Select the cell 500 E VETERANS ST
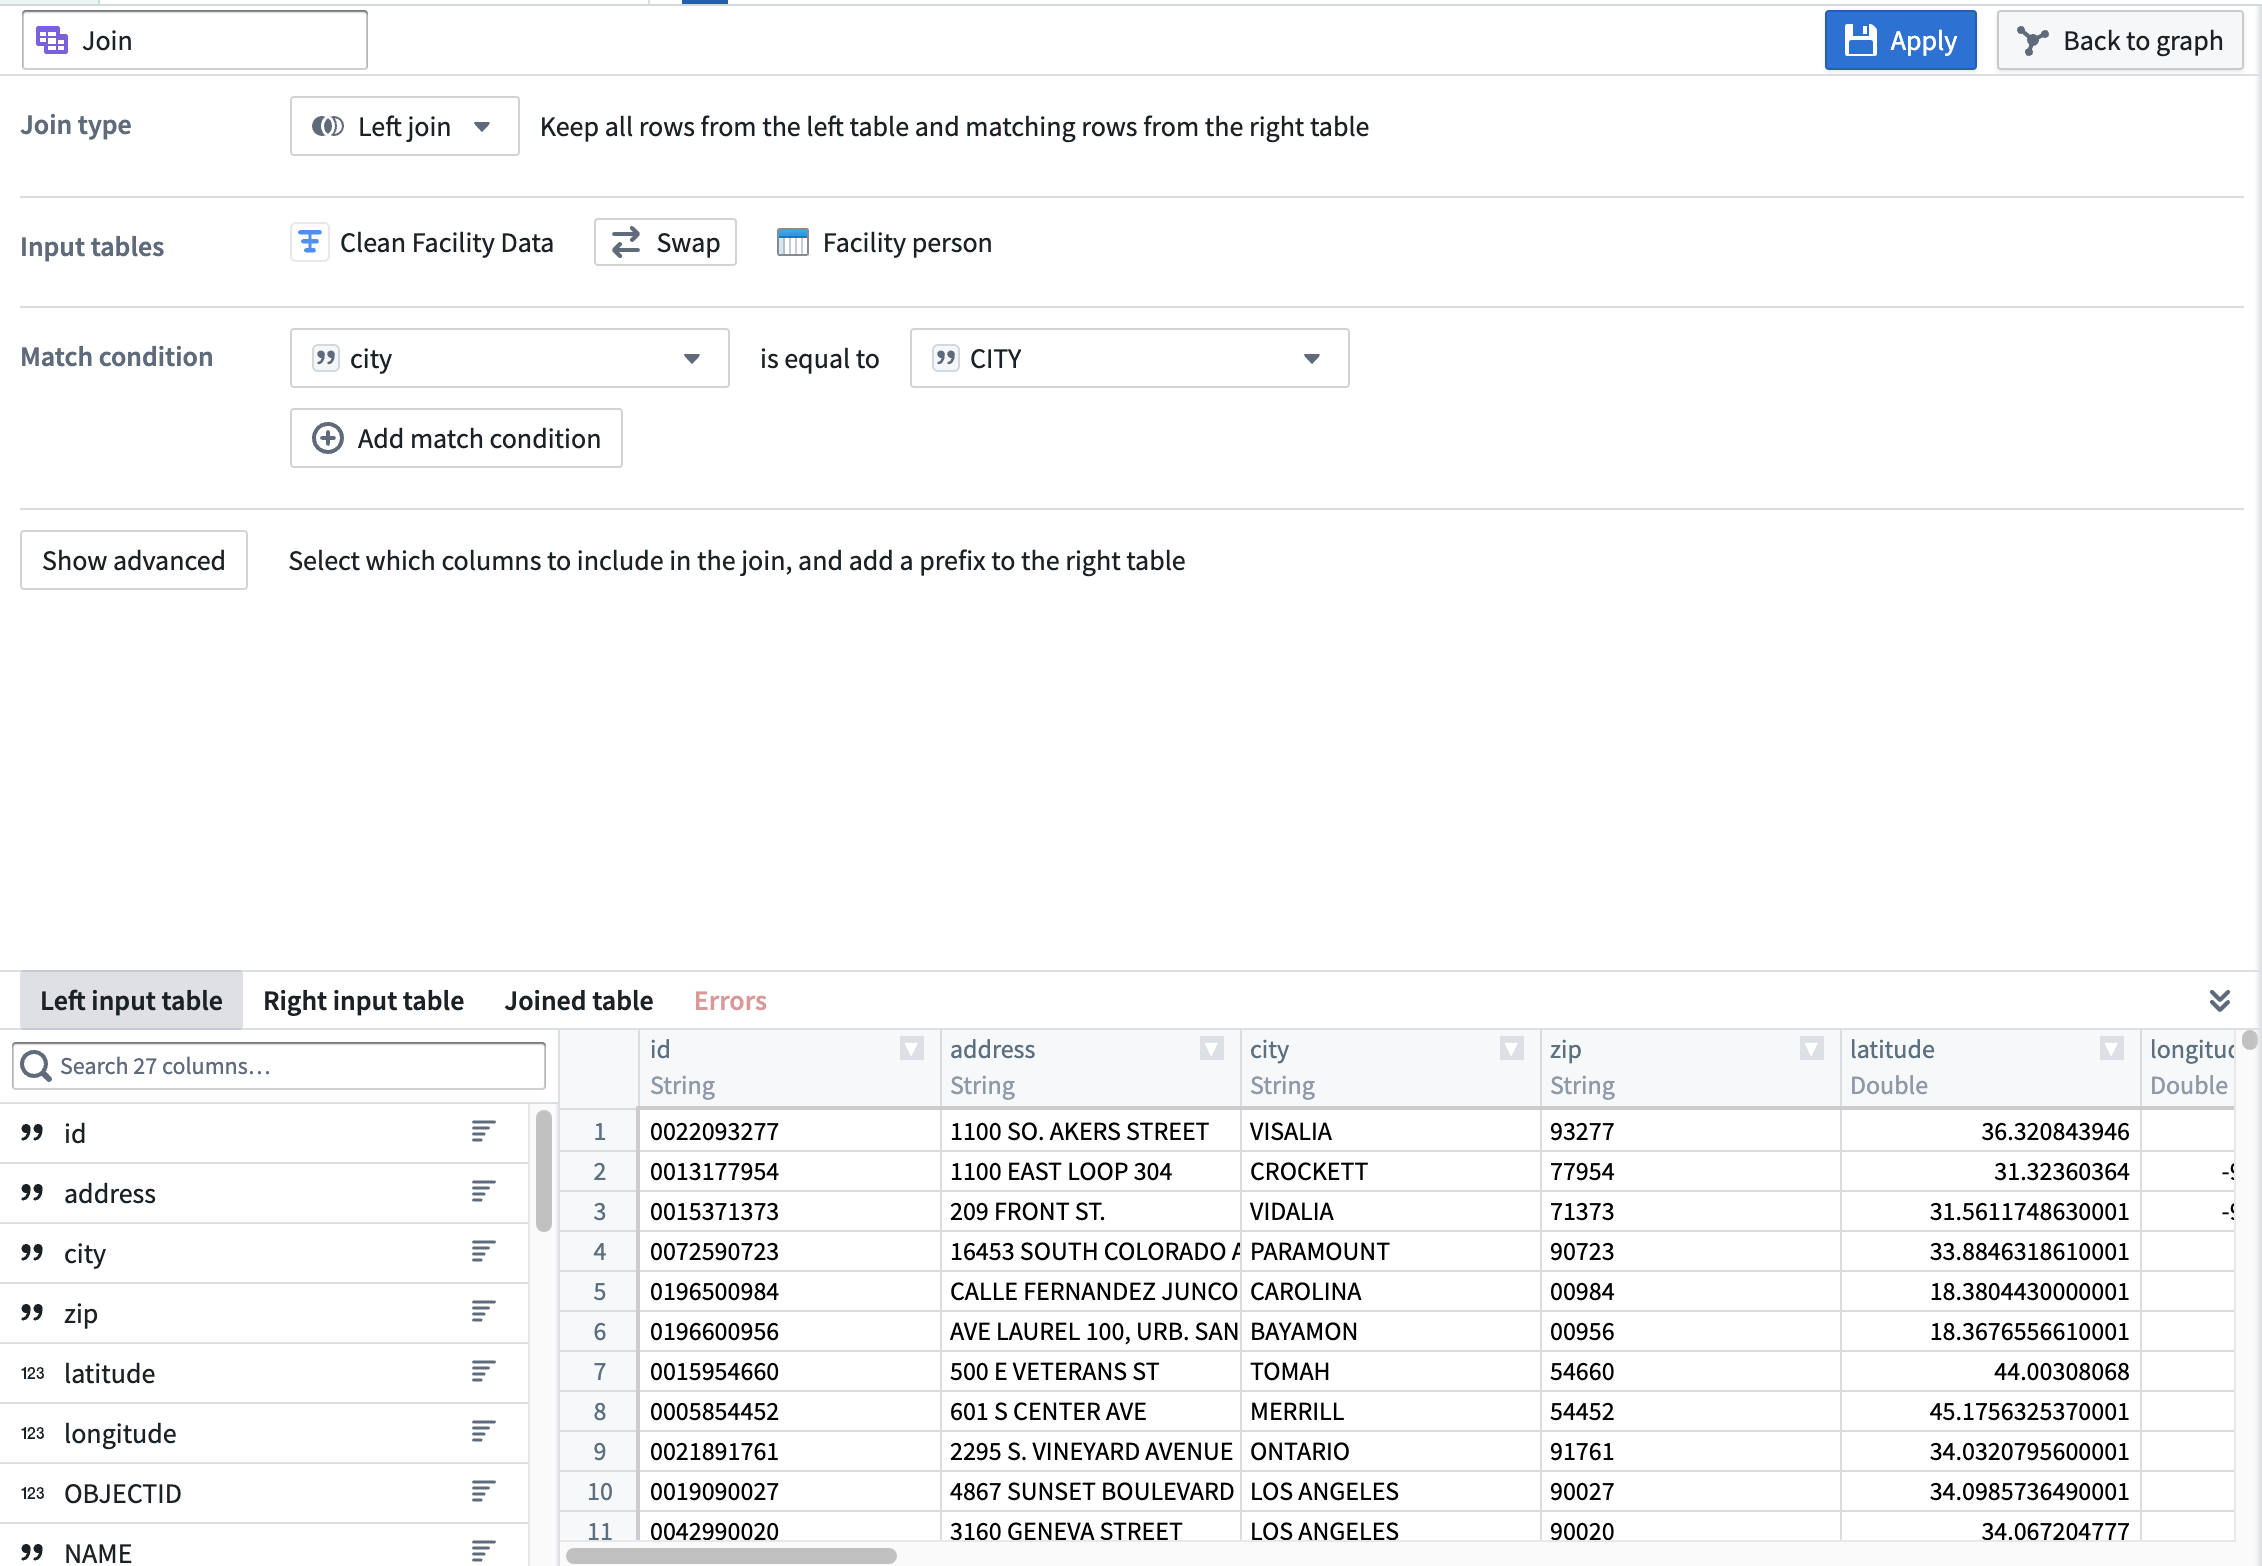2262x1566 pixels. pyautogui.click(x=1090, y=1371)
